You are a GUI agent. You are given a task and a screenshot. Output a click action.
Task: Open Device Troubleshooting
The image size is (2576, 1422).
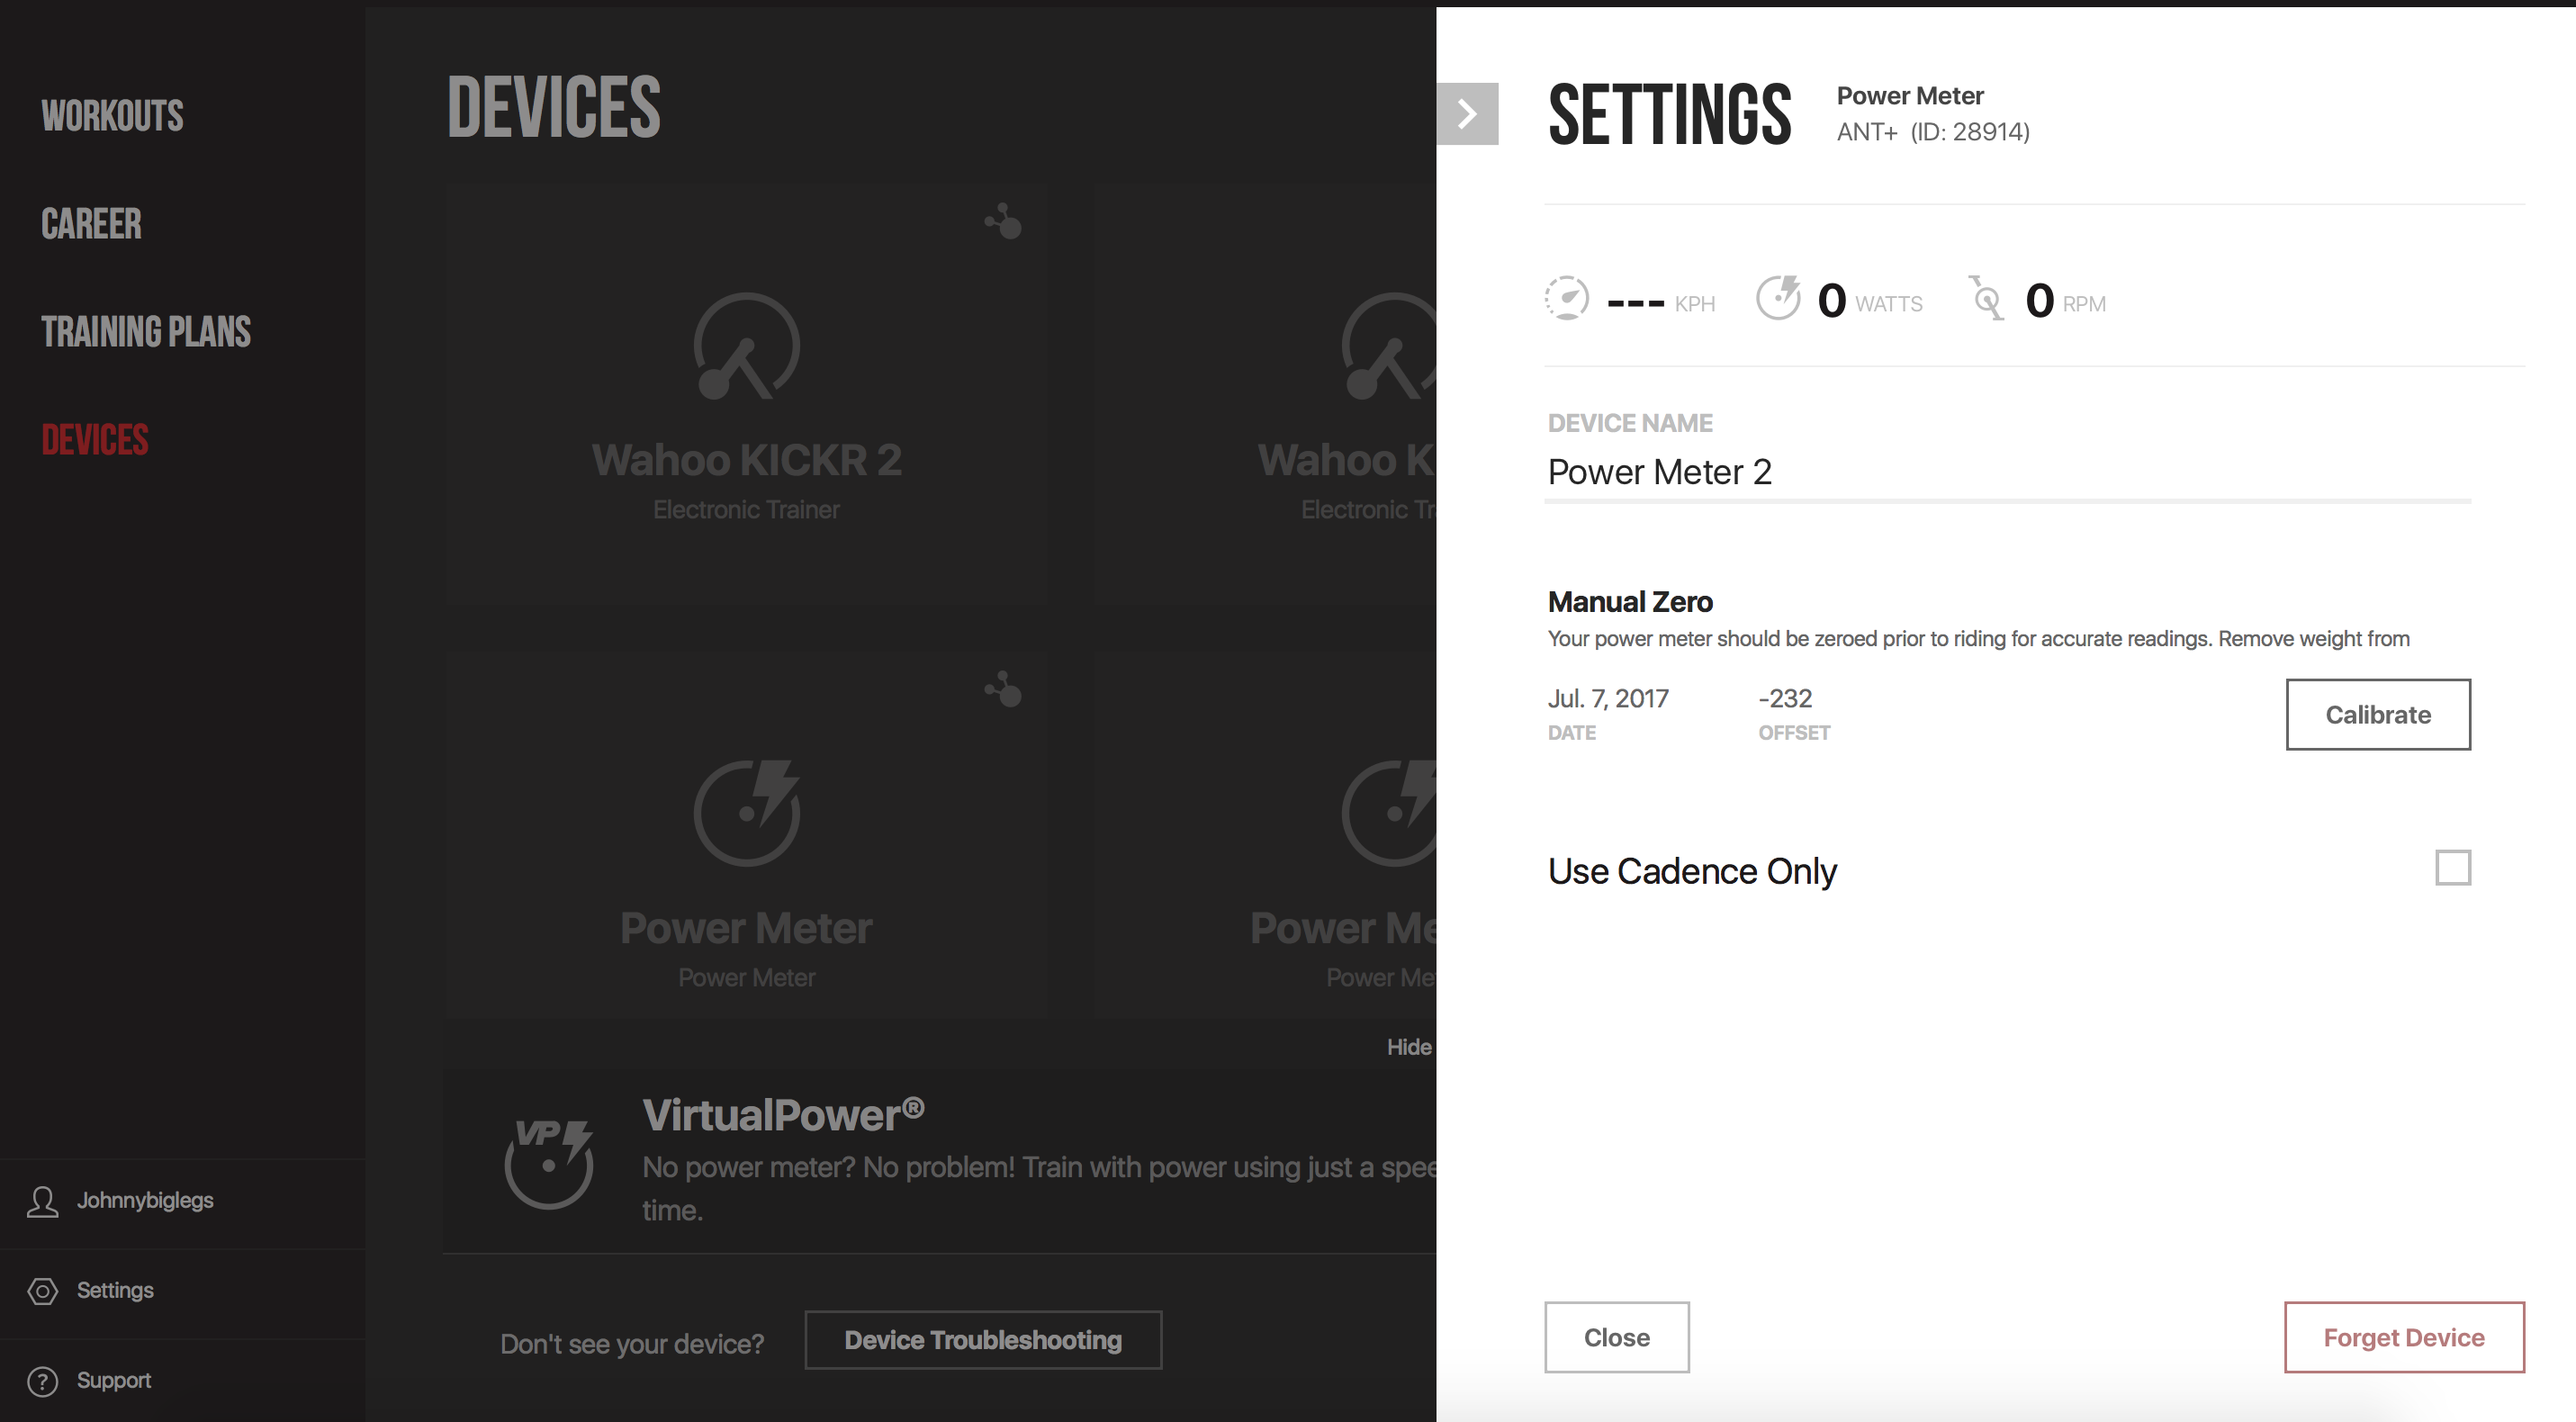click(x=983, y=1340)
